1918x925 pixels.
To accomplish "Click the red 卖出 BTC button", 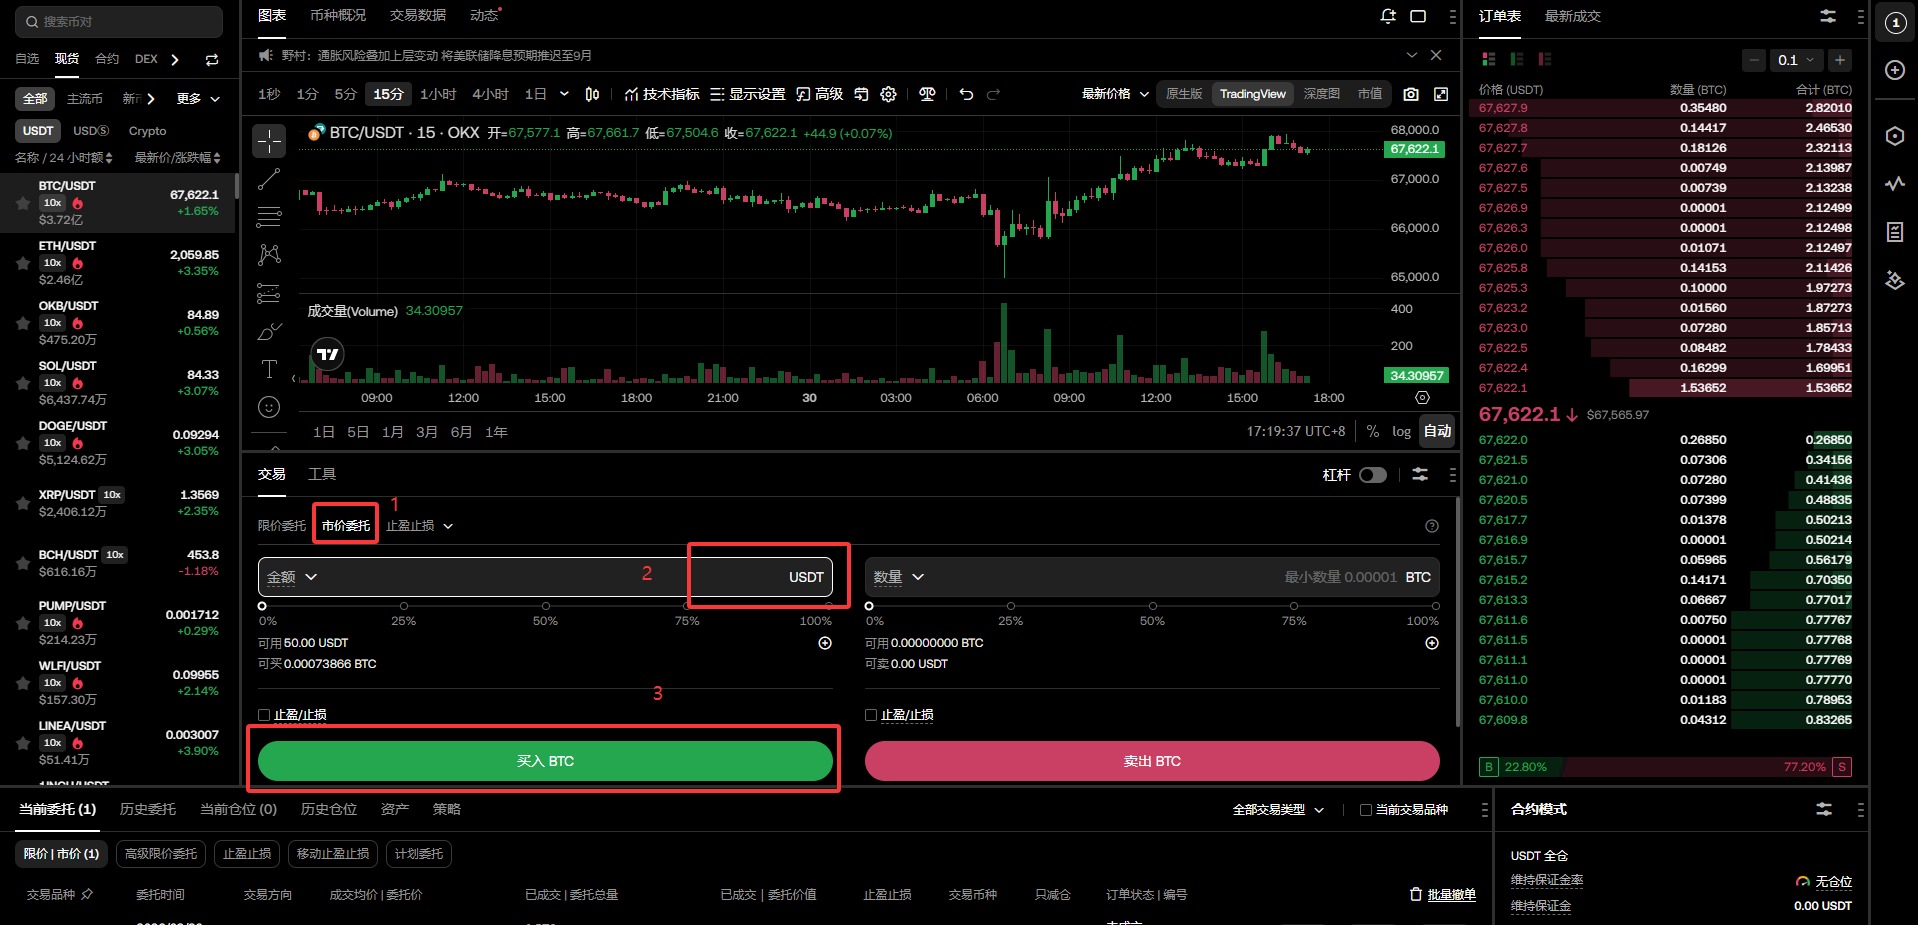I will pyautogui.click(x=1152, y=761).
